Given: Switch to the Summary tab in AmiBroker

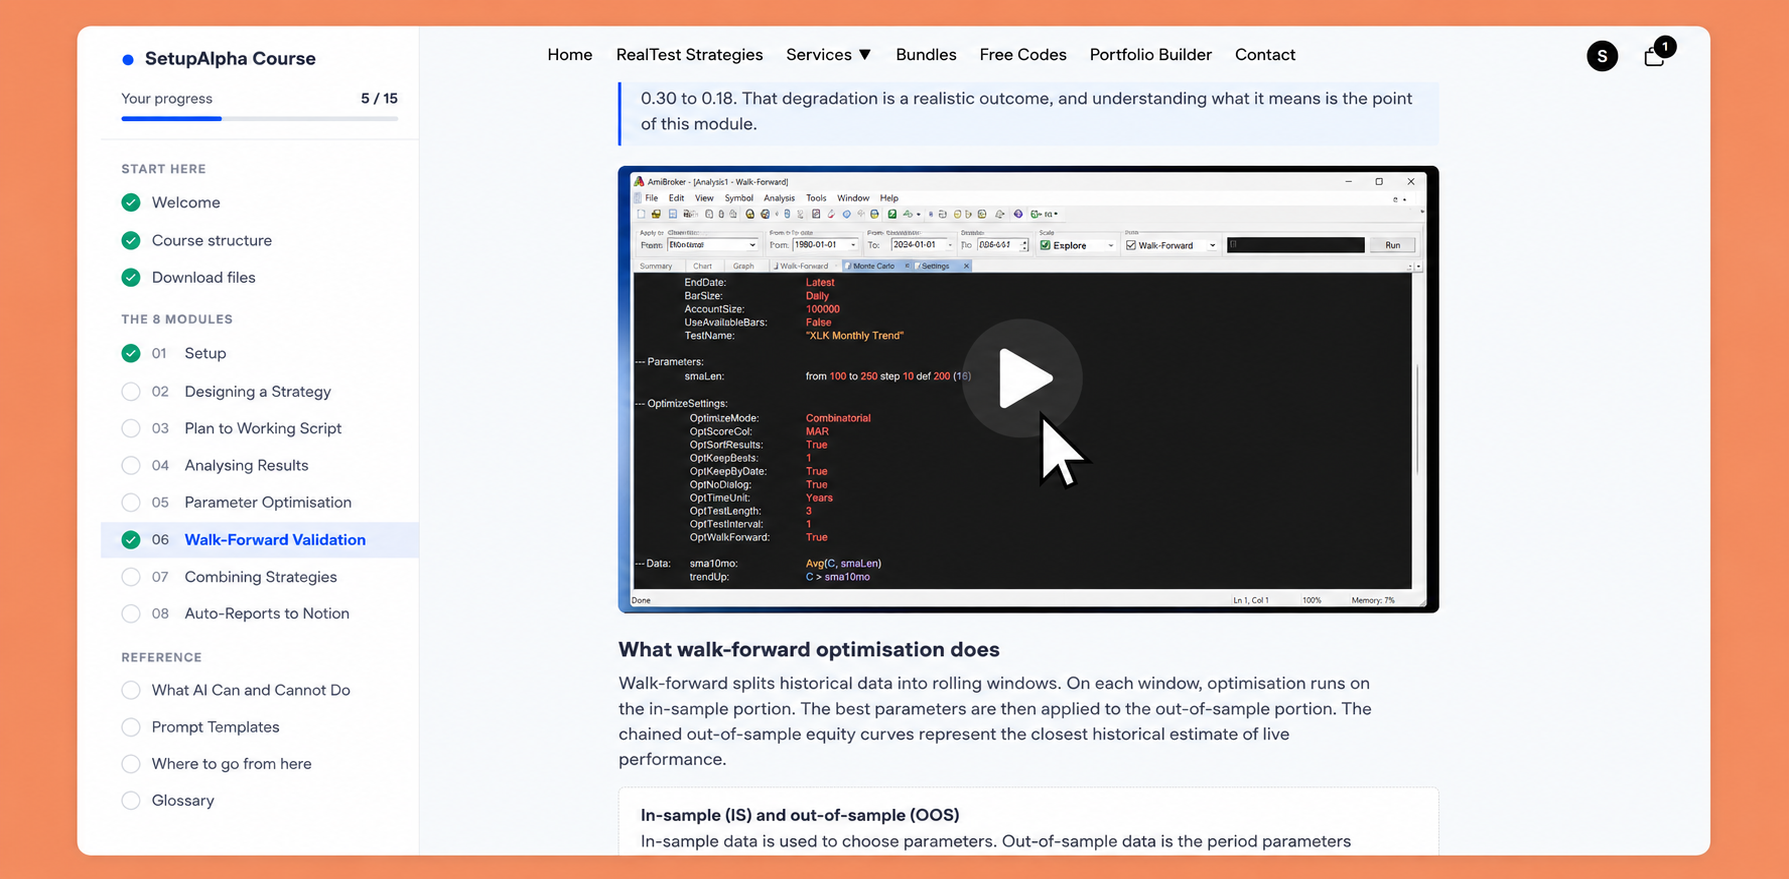Looking at the screenshot, I should point(656,266).
